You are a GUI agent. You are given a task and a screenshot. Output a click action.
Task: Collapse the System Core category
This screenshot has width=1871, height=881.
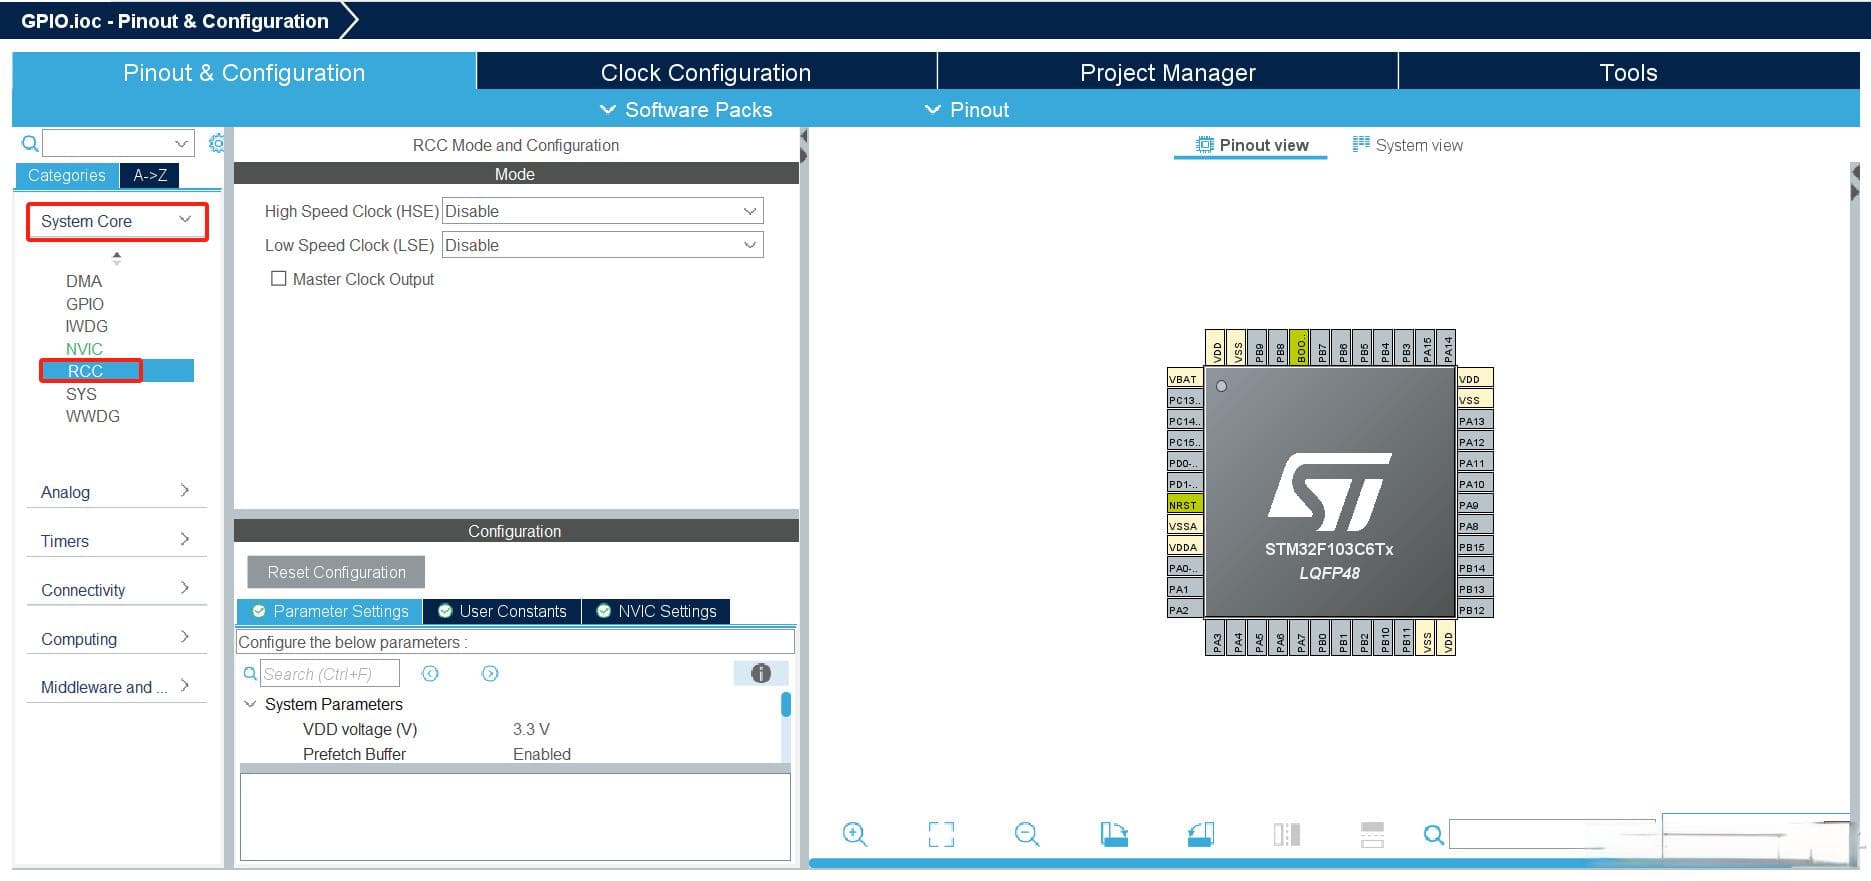coord(117,221)
